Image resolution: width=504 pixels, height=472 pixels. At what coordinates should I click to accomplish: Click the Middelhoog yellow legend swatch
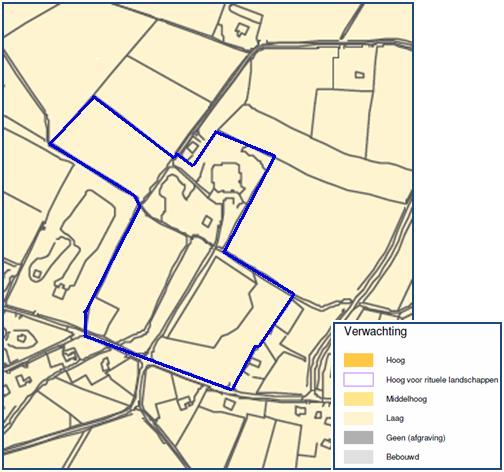click(x=358, y=399)
